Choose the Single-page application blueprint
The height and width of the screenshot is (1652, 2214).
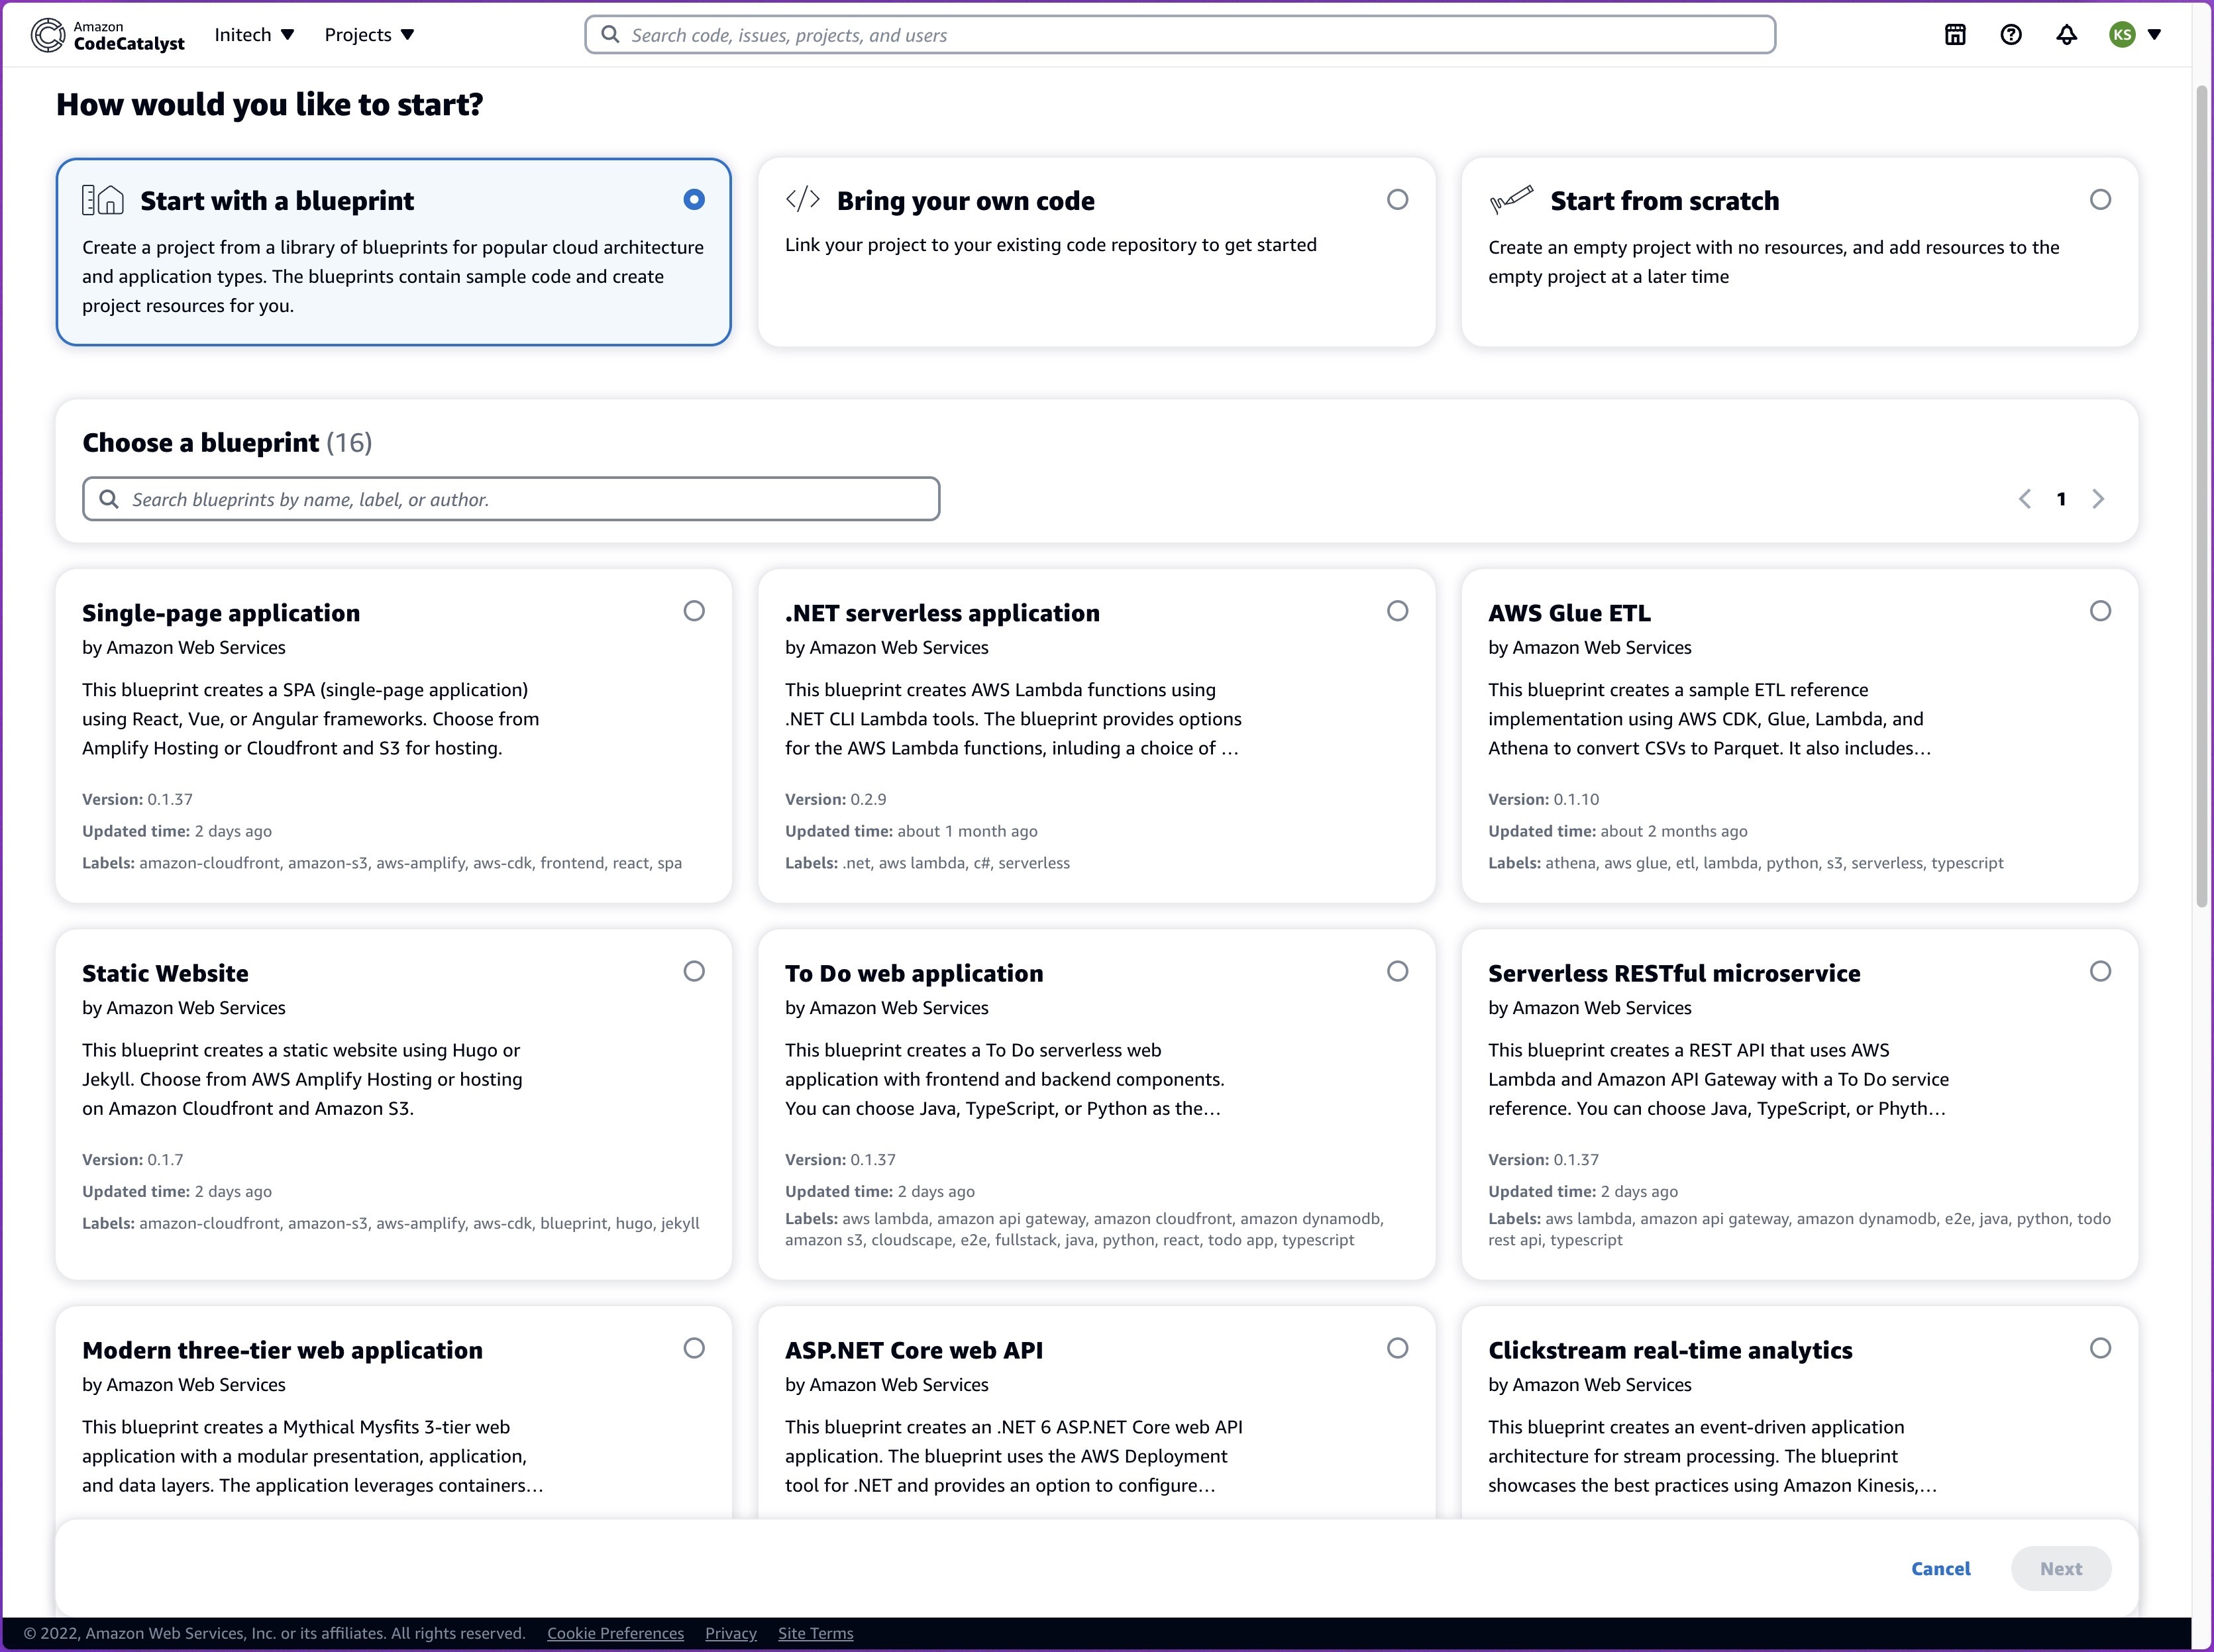tap(694, 611)
